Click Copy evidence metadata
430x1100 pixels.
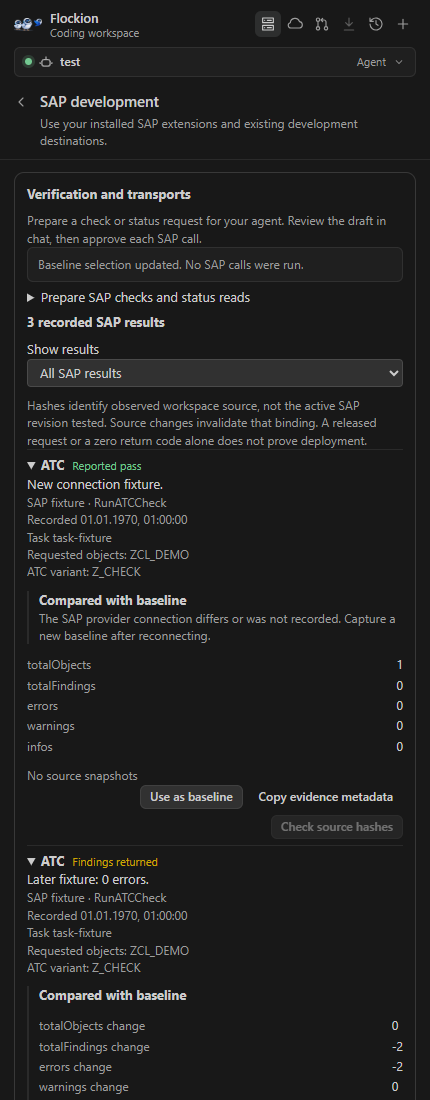(x=325, y=797)
